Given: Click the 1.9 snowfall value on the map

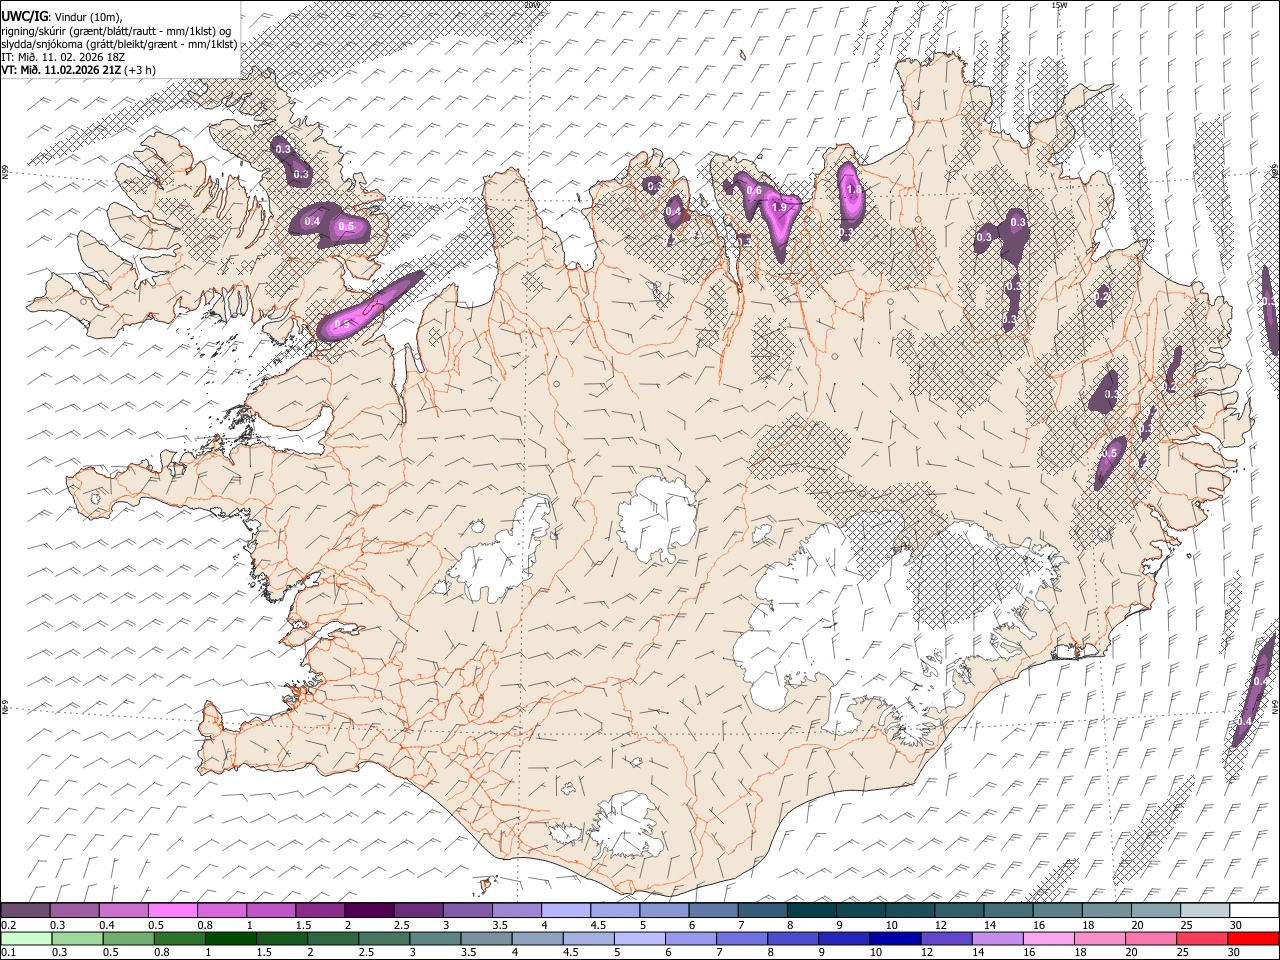Looking at the screenshot, I should point(781,207).
